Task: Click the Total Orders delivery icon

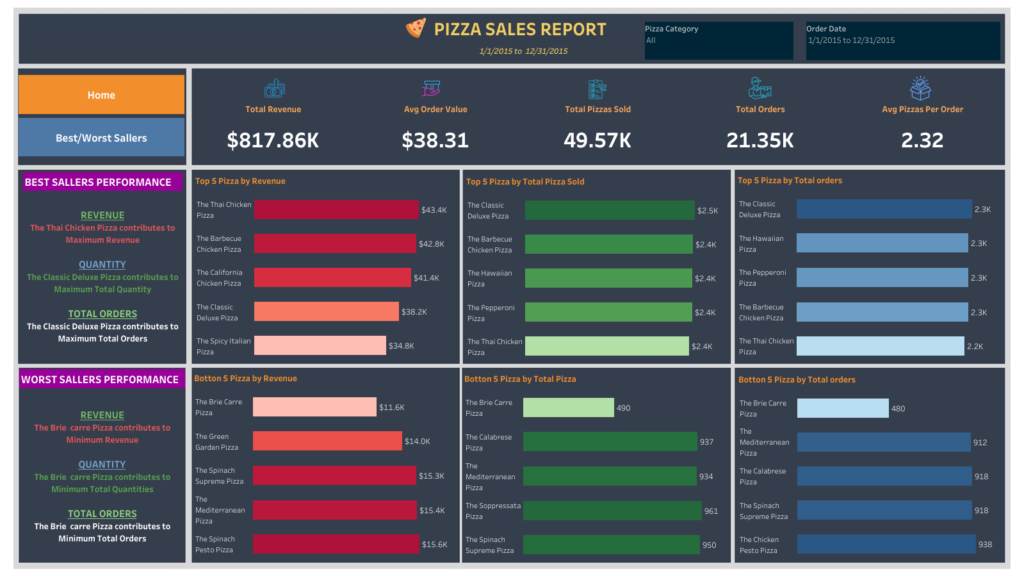Action: pos(760,89)
